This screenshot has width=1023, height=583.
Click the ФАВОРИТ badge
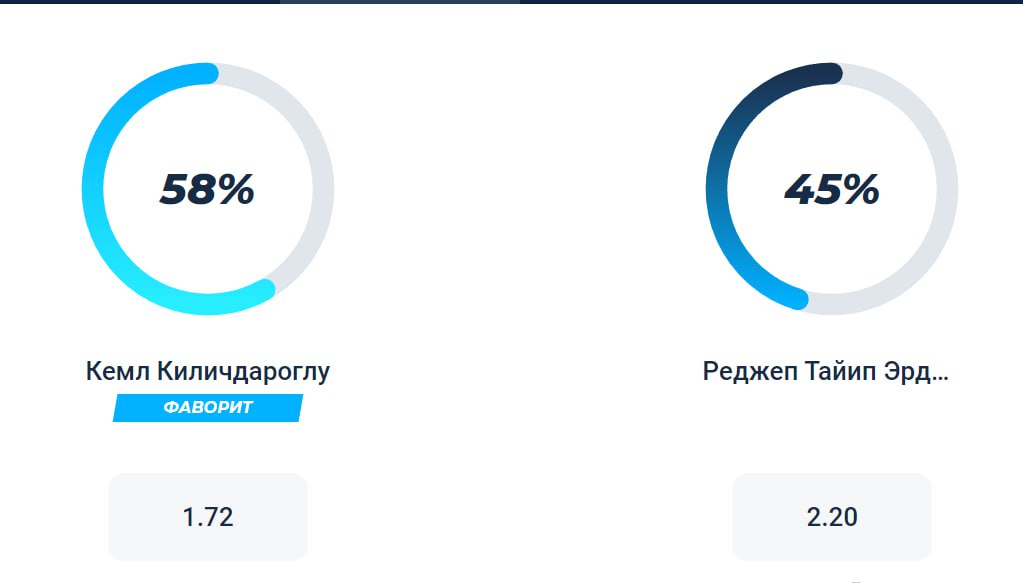point(208,407)
